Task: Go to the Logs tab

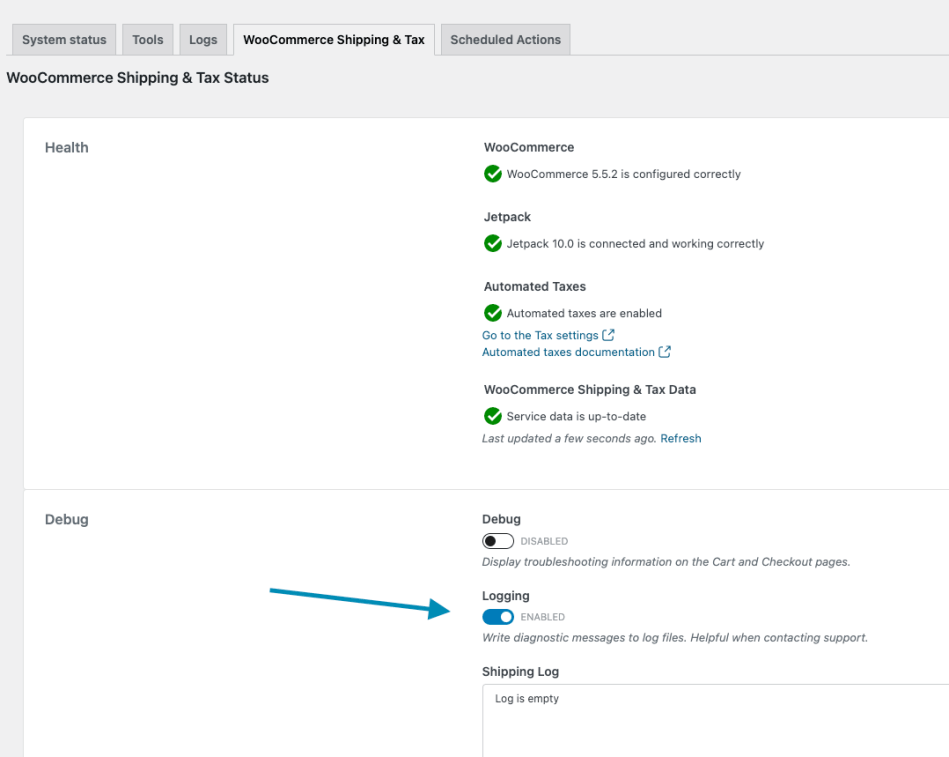Action: coord(203,40)
